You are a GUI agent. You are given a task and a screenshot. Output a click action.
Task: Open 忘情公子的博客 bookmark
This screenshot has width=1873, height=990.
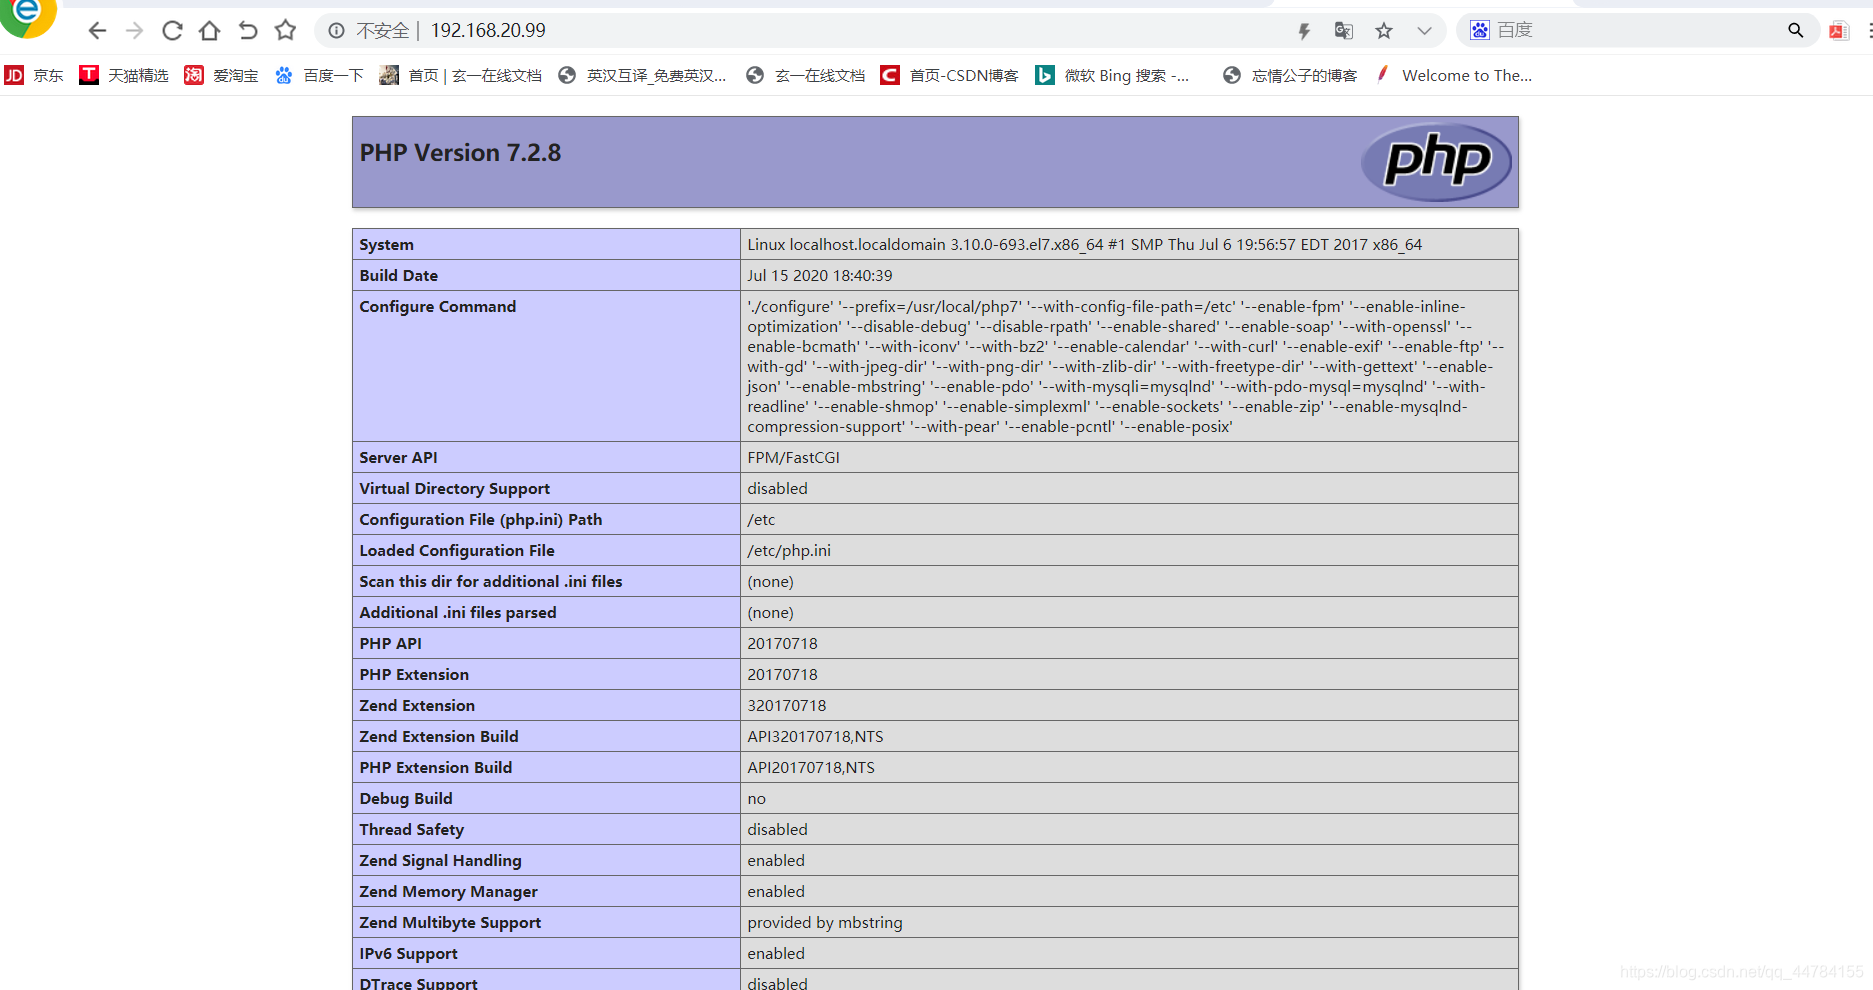click(1290, 75)
